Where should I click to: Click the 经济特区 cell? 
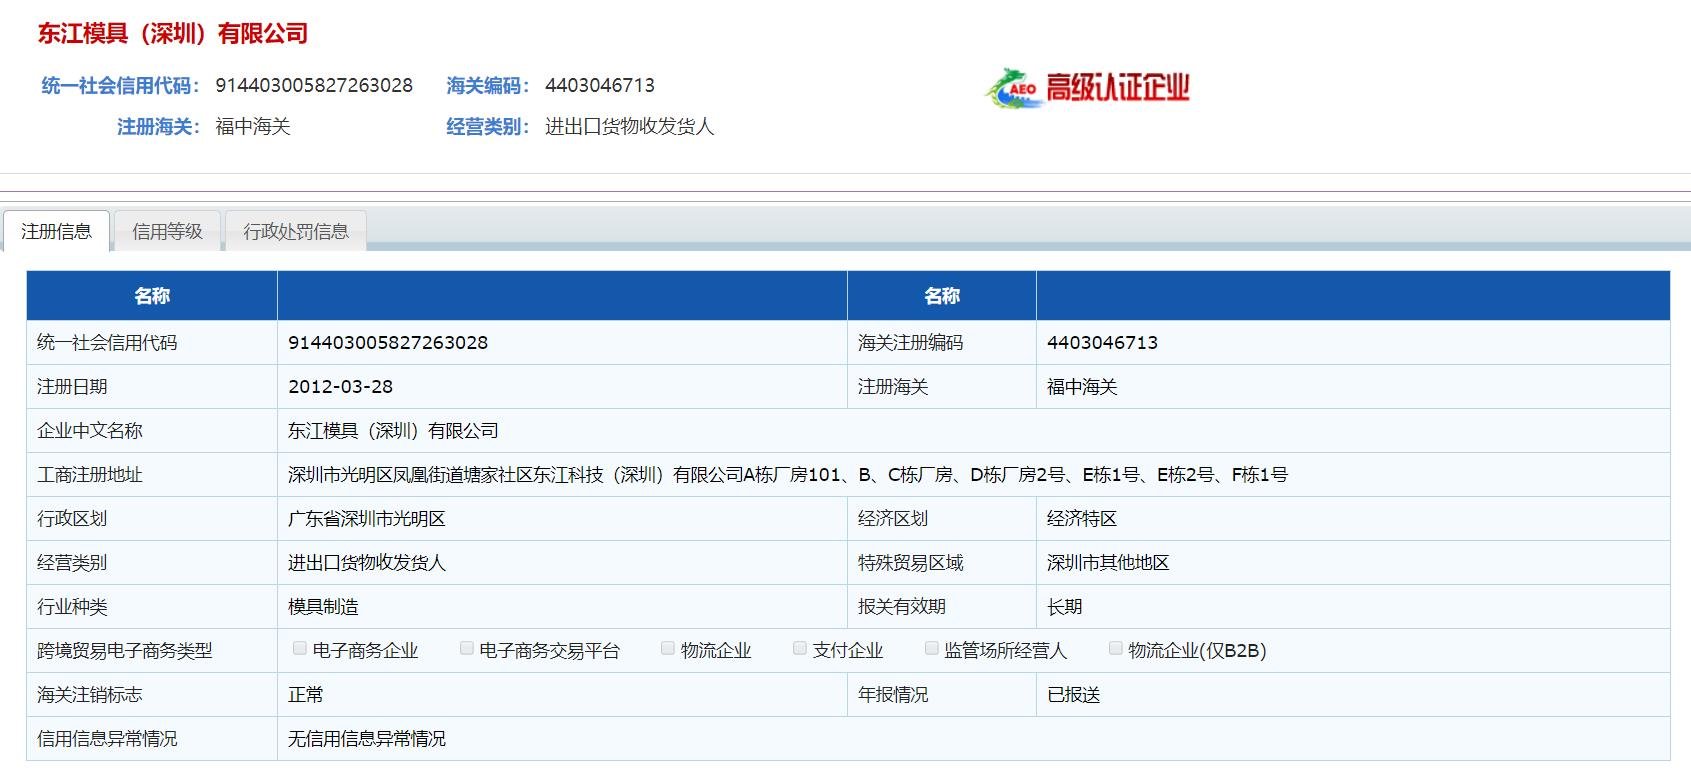tap(1082, 518)
